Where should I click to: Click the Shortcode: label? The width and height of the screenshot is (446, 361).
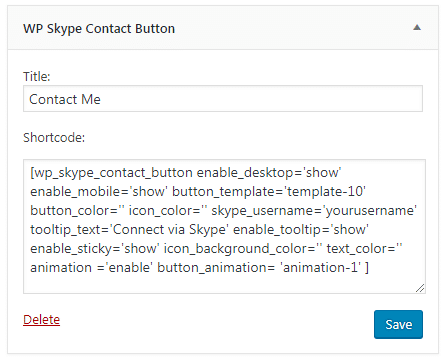point(54,137)
